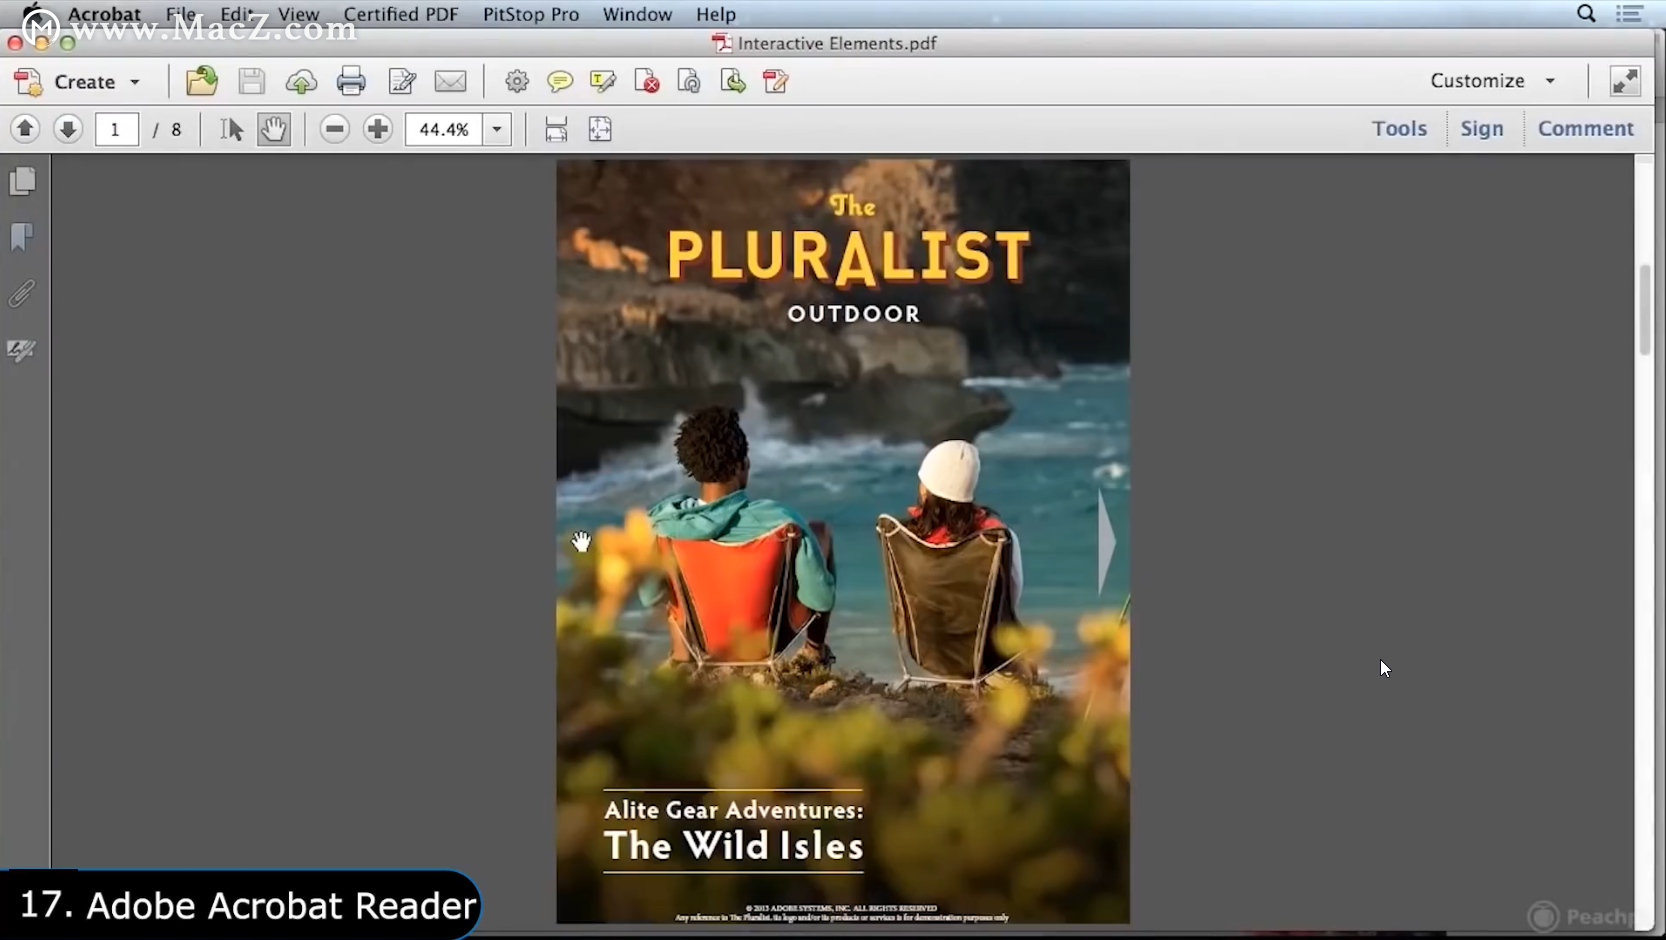Click the cloud upload icon

tap(301, 82)
